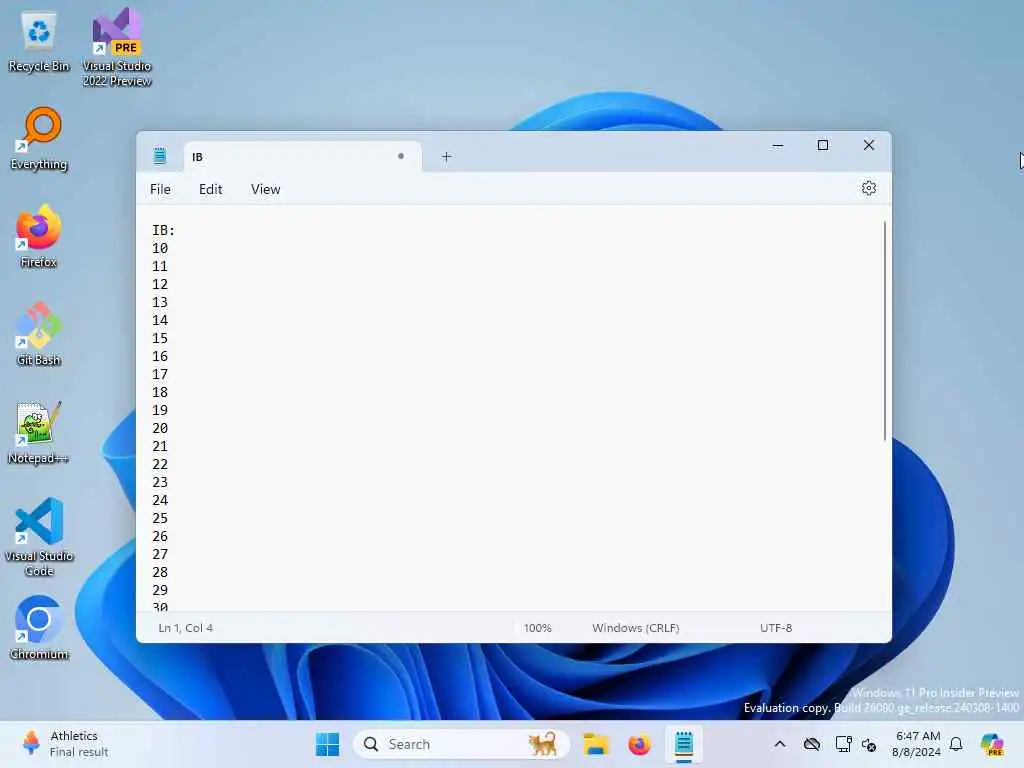Image resolution: width=1024 pixels, height=768 pixels.
Task: Click the sound muted tray icon
Action: click(869, 744)
